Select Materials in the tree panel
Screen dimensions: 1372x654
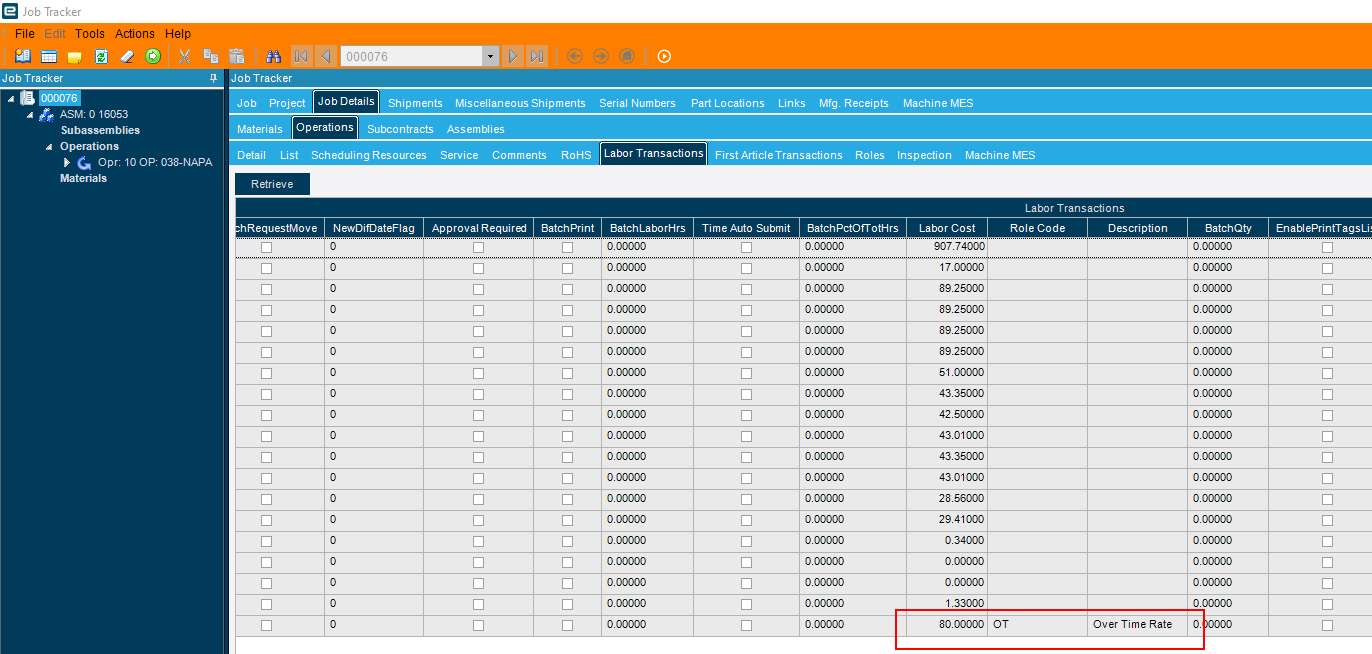[83, 178]
